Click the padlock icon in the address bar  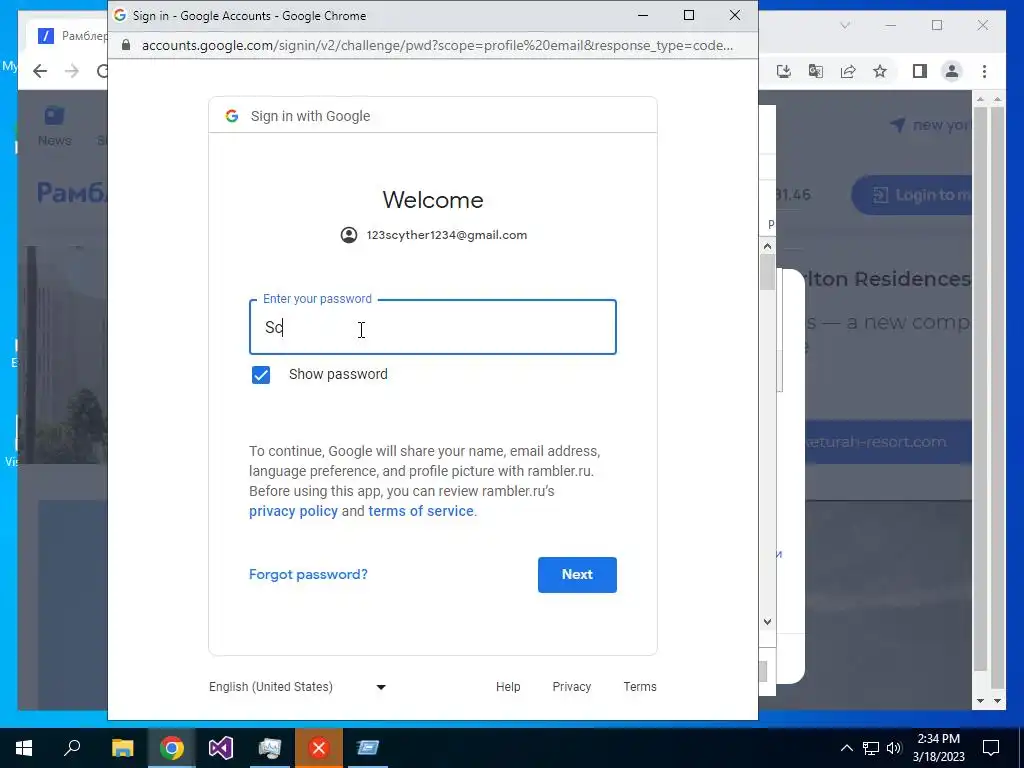coord(126,45)
